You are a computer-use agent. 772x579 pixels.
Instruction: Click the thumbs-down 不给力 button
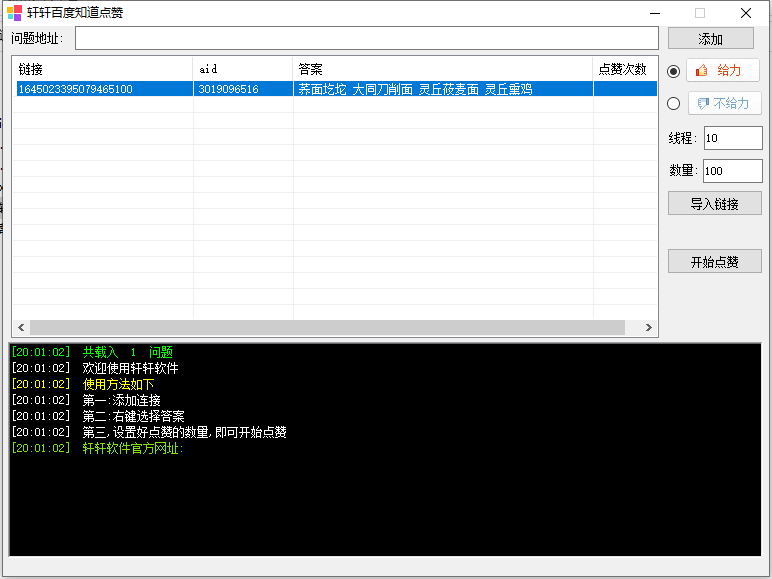[x=725, y=103]
